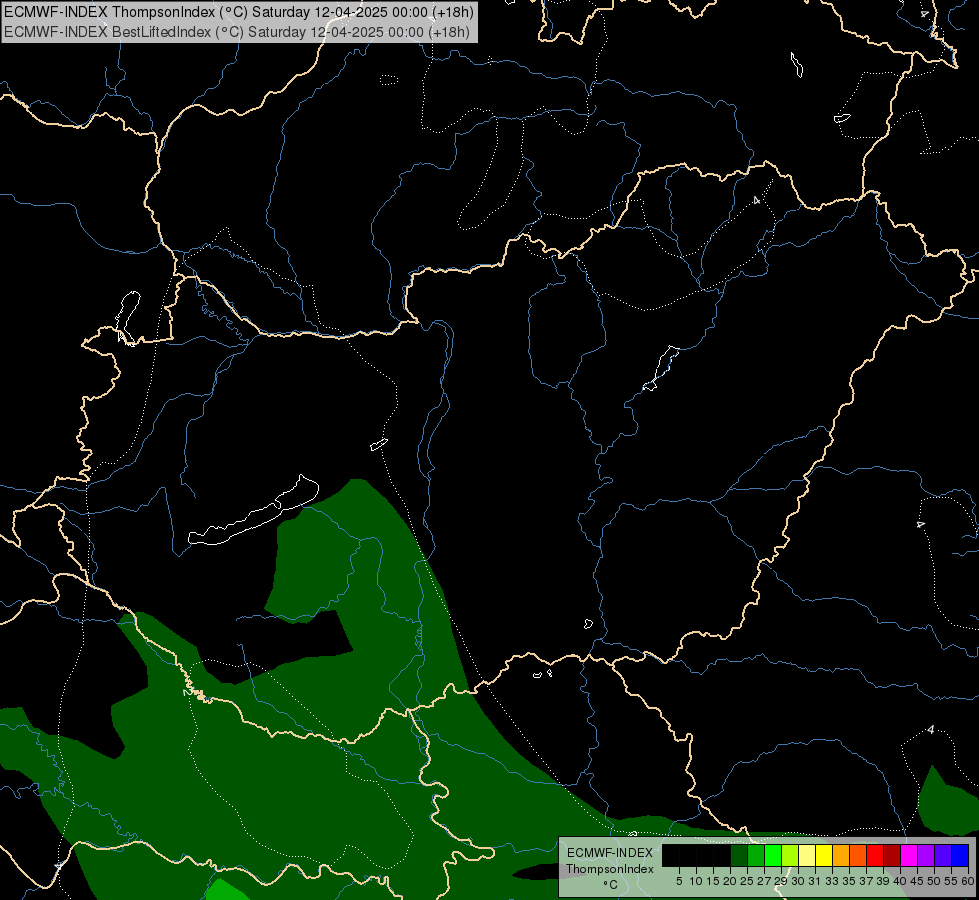
Task: Click the legend value label 5
Action: 679,881
